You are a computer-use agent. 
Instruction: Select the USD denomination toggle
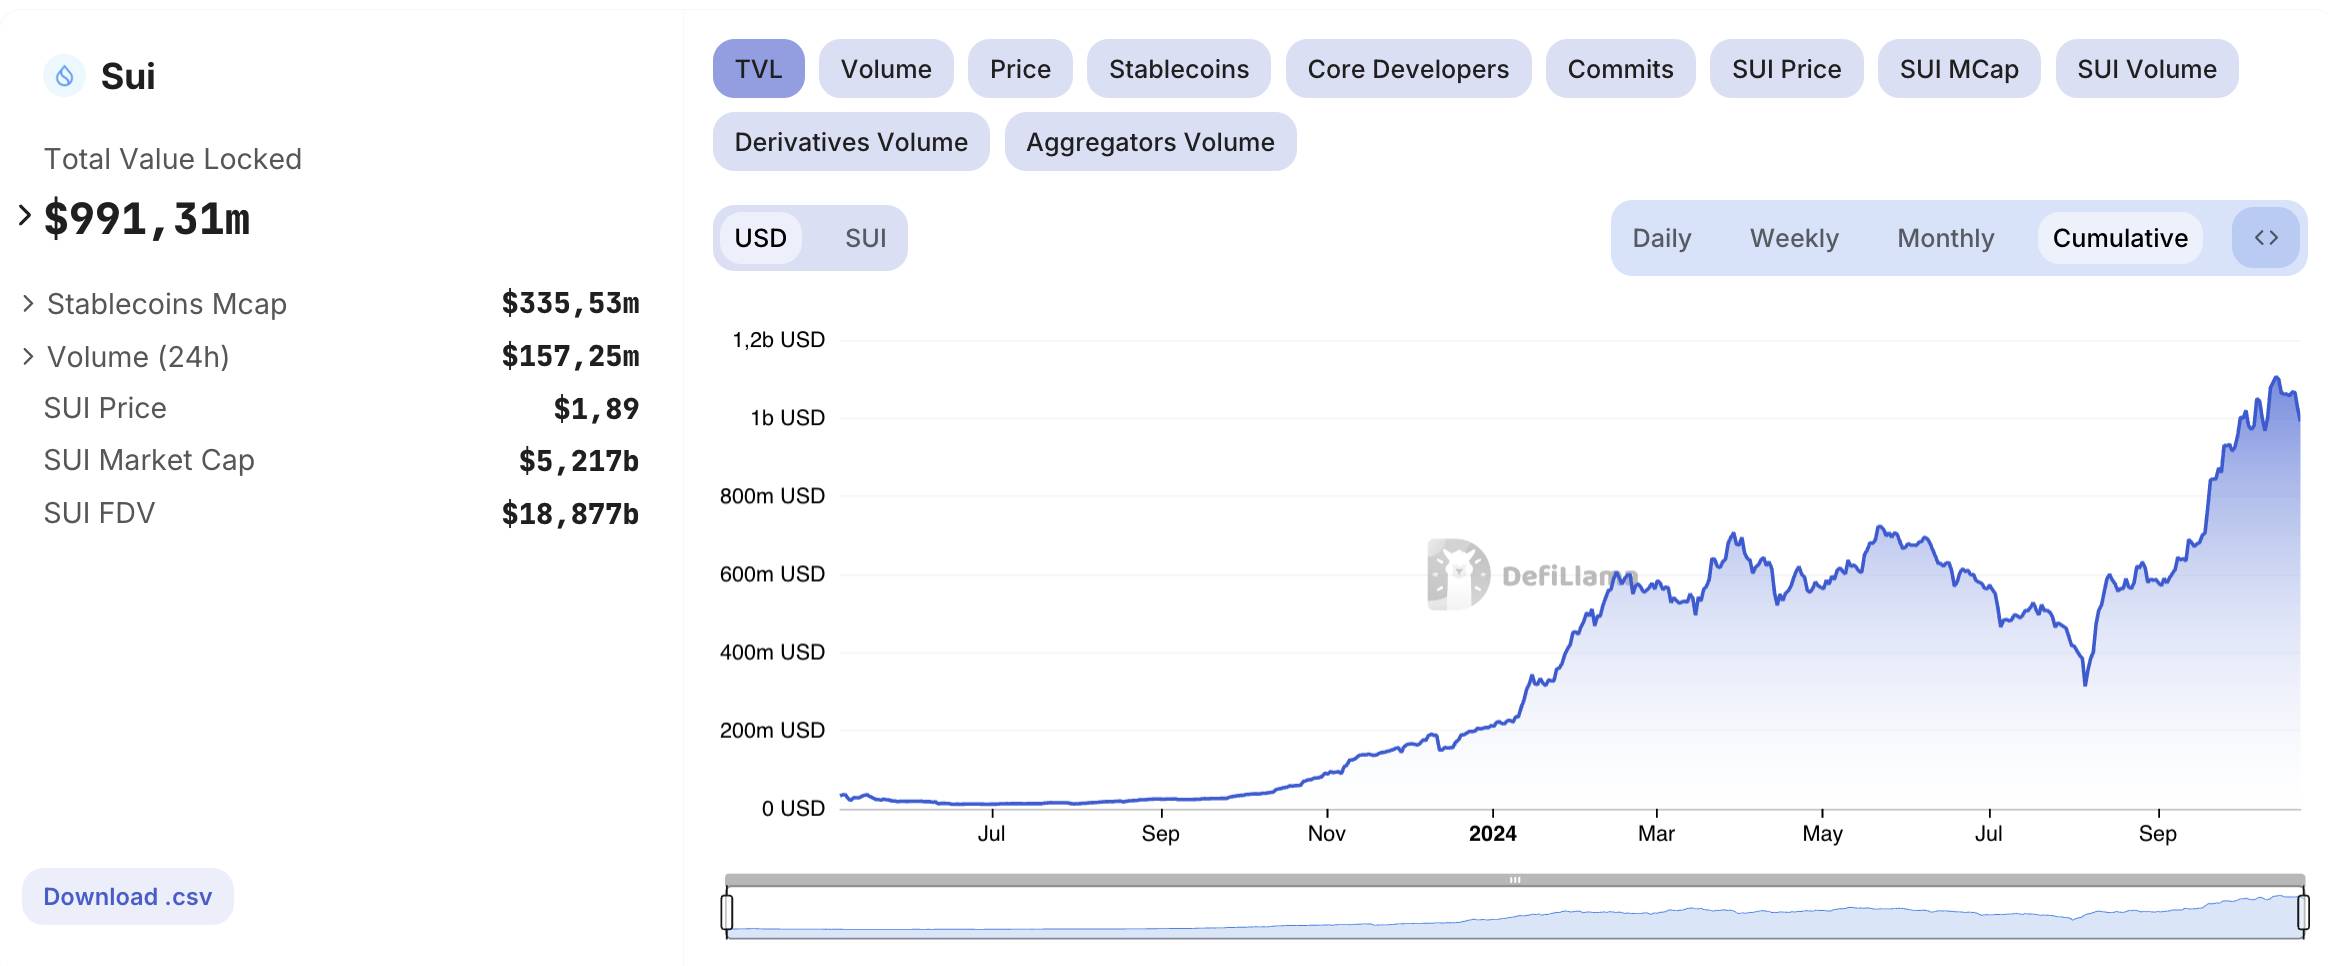point(761,238)
